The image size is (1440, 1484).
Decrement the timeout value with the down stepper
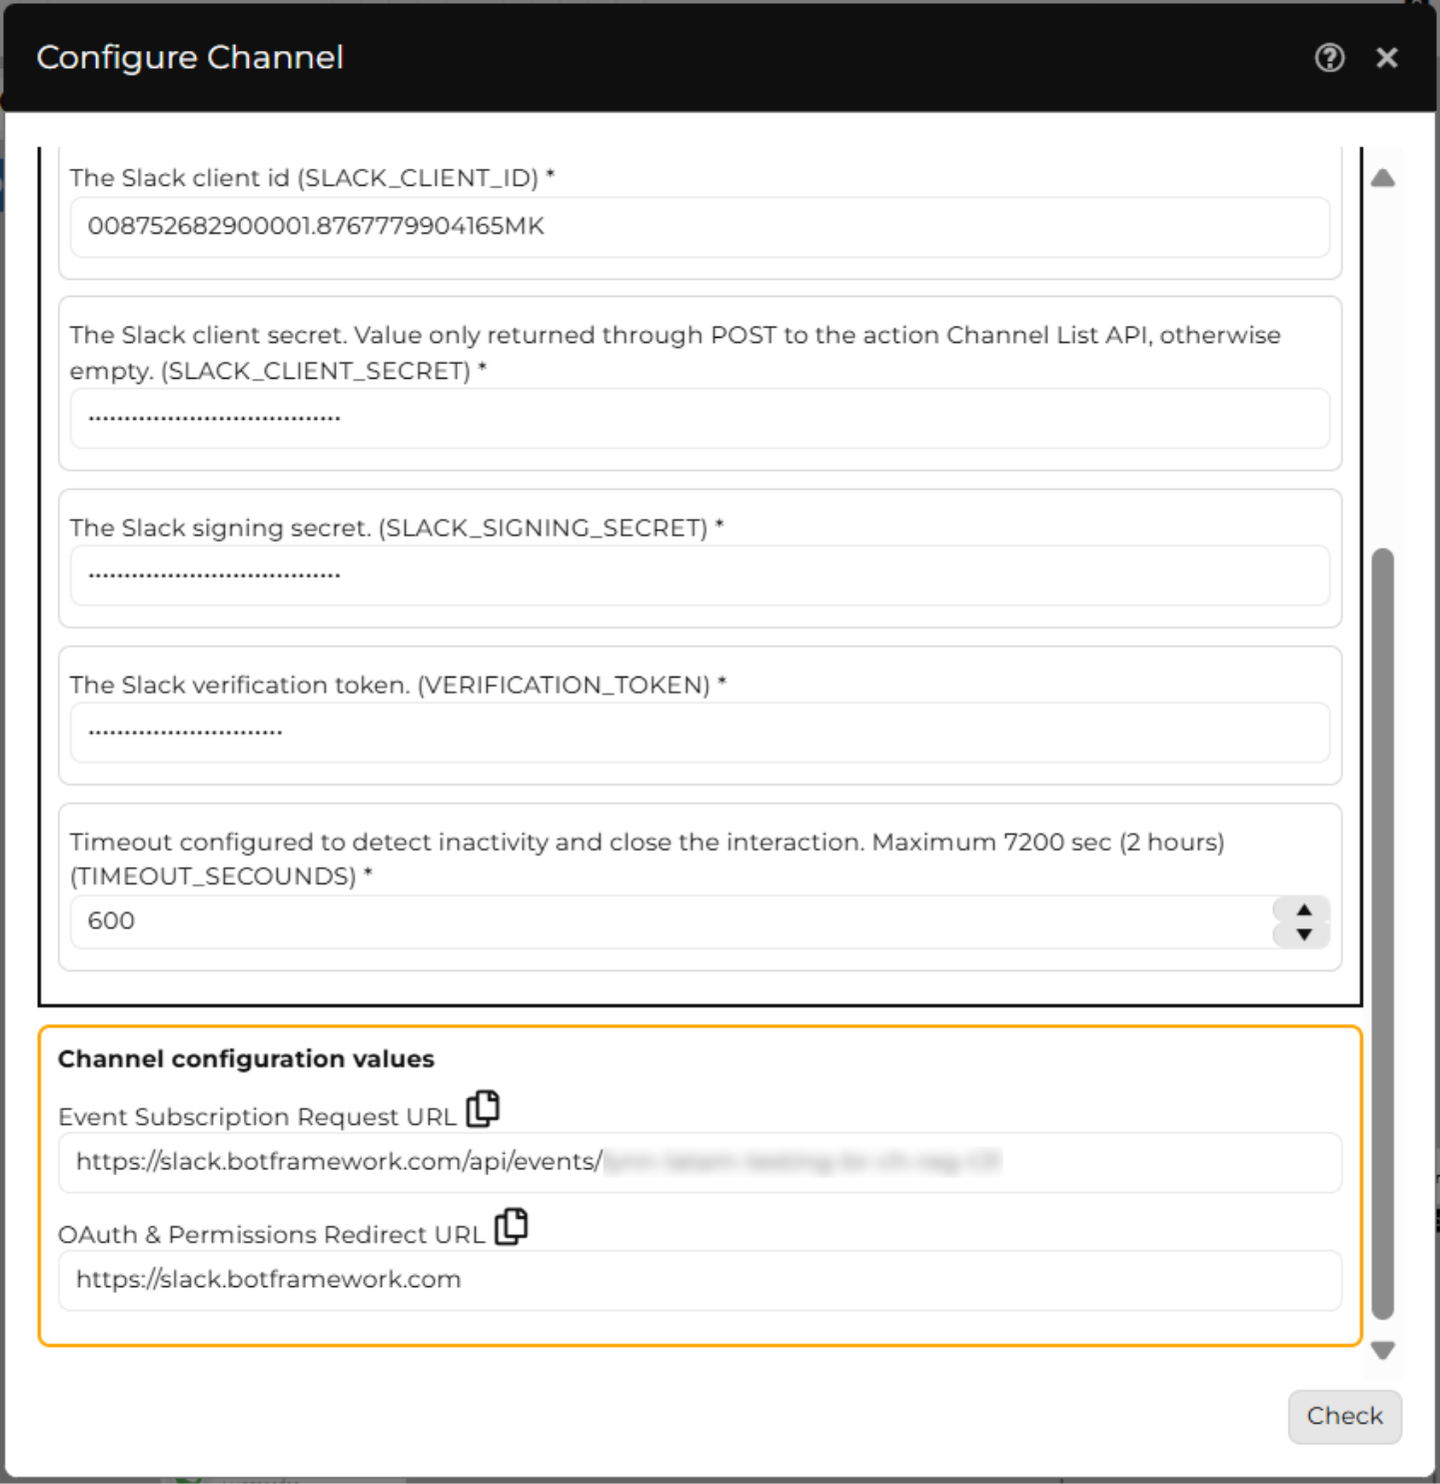pos(1303,933)
